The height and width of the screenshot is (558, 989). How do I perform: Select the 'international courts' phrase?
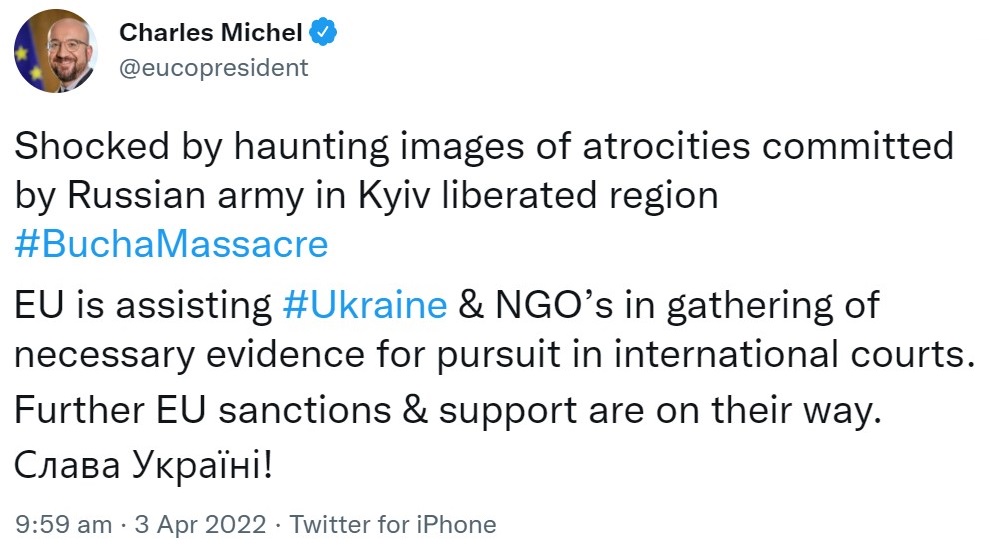[791, 354]
